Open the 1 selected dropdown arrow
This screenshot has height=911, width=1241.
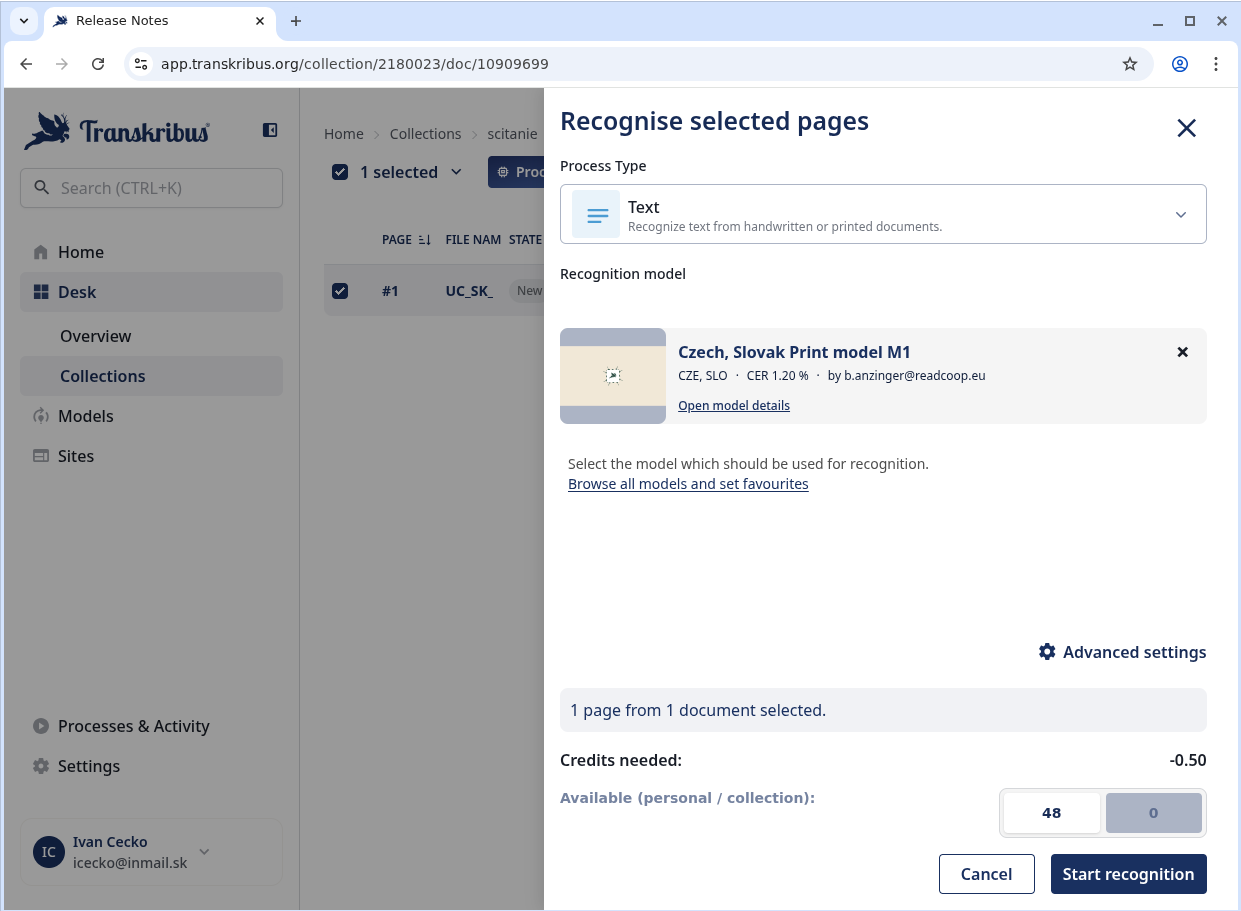(457, 172)
